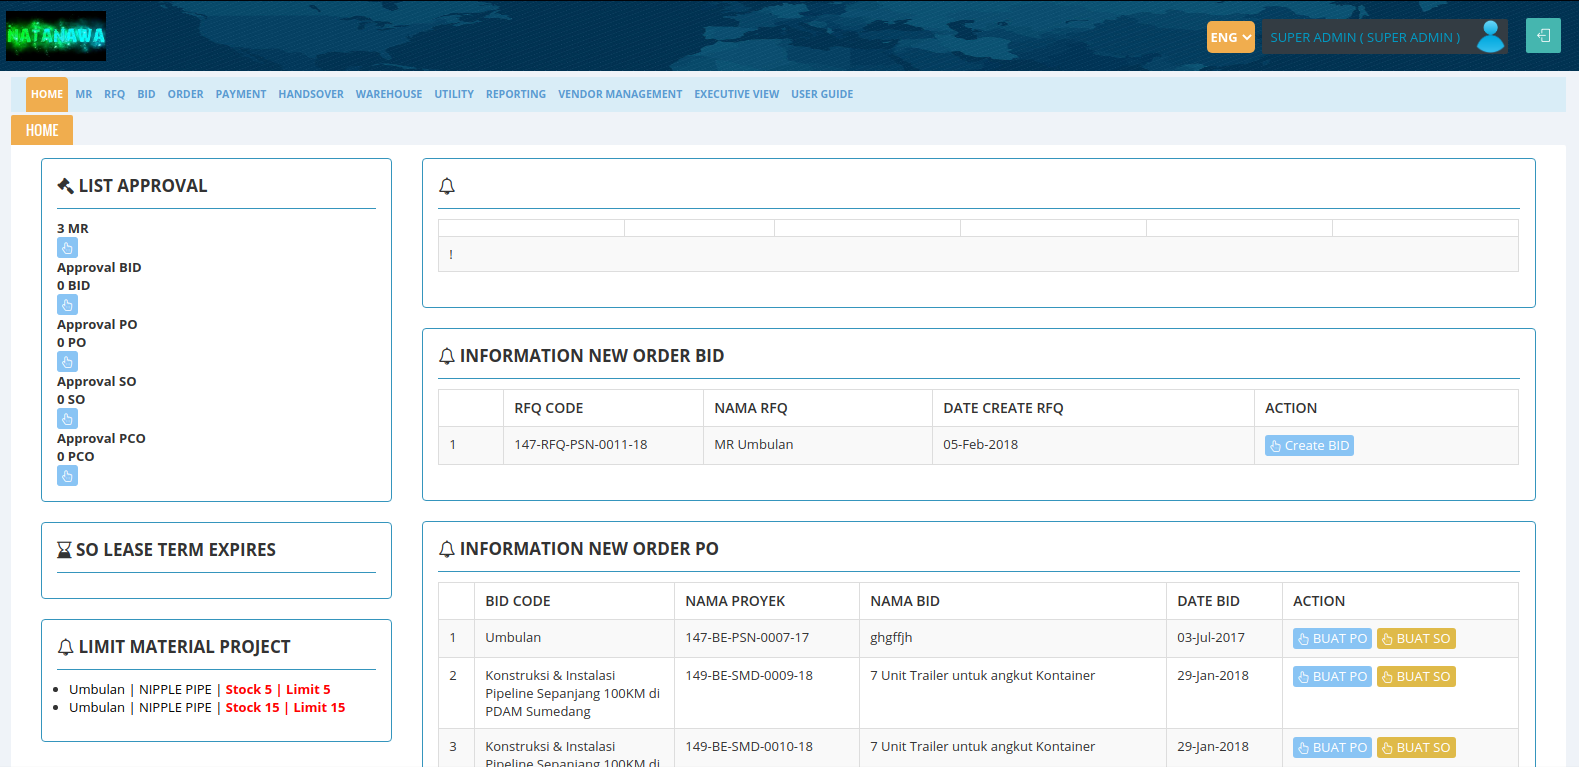Open the USER GUIDE menu item
The image size is (1579, 767).
(x=821, y=94)
